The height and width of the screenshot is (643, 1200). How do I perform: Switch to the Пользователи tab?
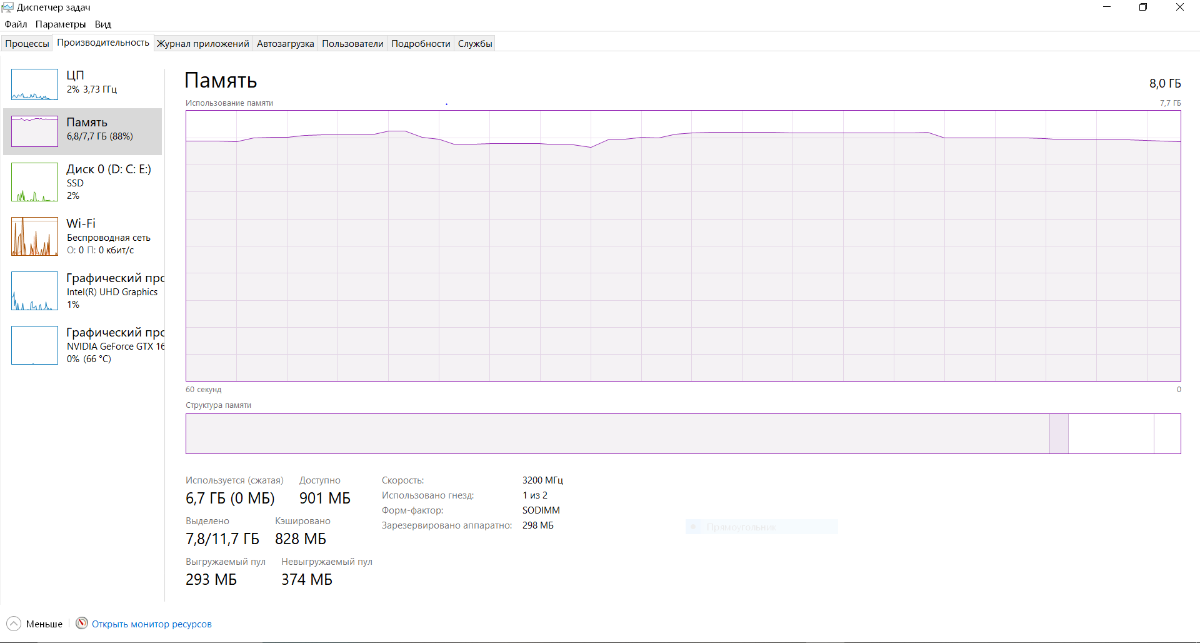[x=353, y=44]
